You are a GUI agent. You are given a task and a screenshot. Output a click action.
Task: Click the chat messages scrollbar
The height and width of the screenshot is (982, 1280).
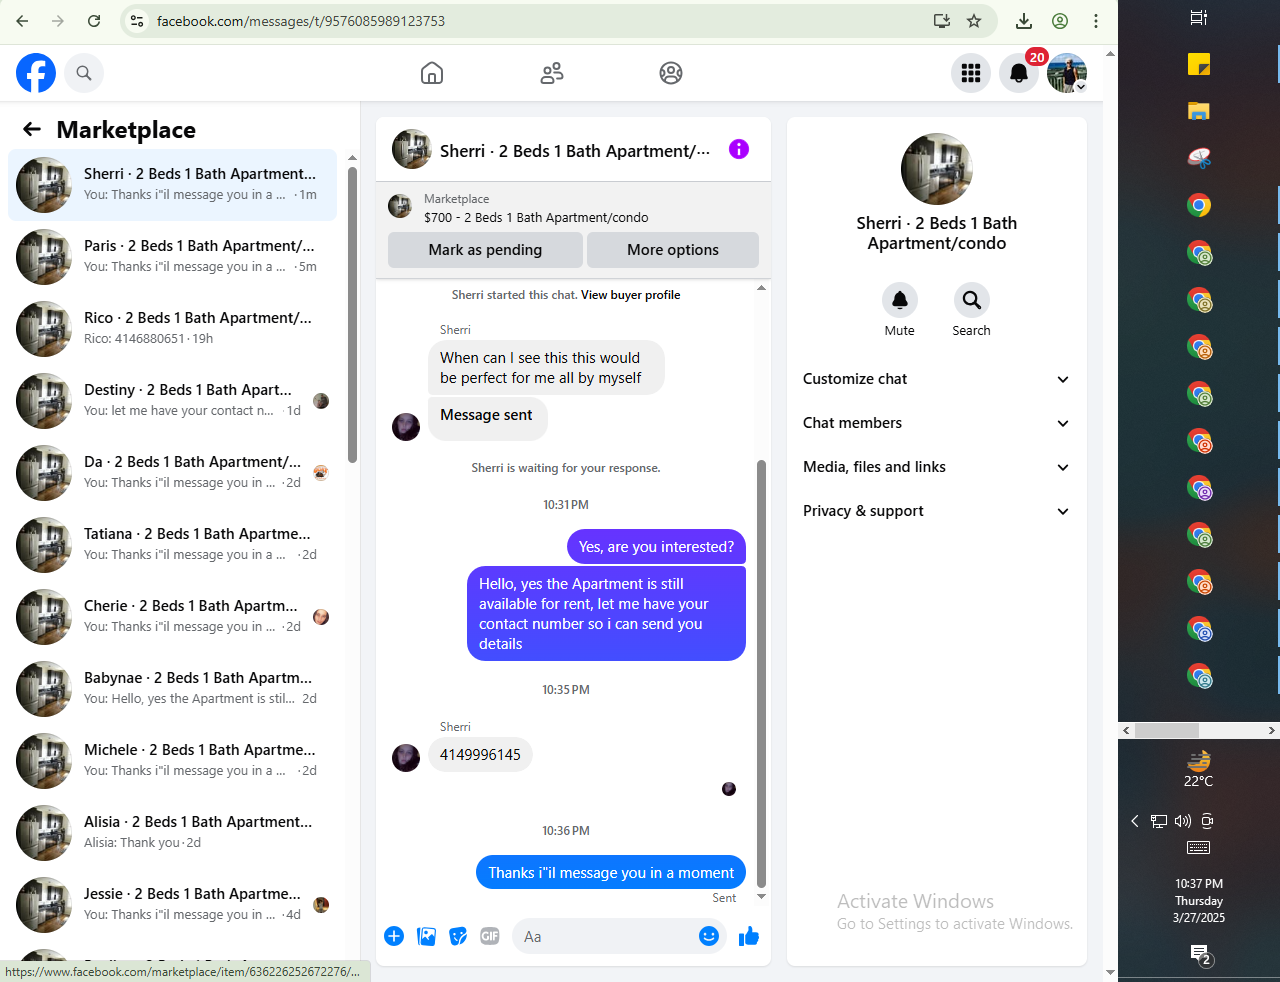click(x=761, y=673)
